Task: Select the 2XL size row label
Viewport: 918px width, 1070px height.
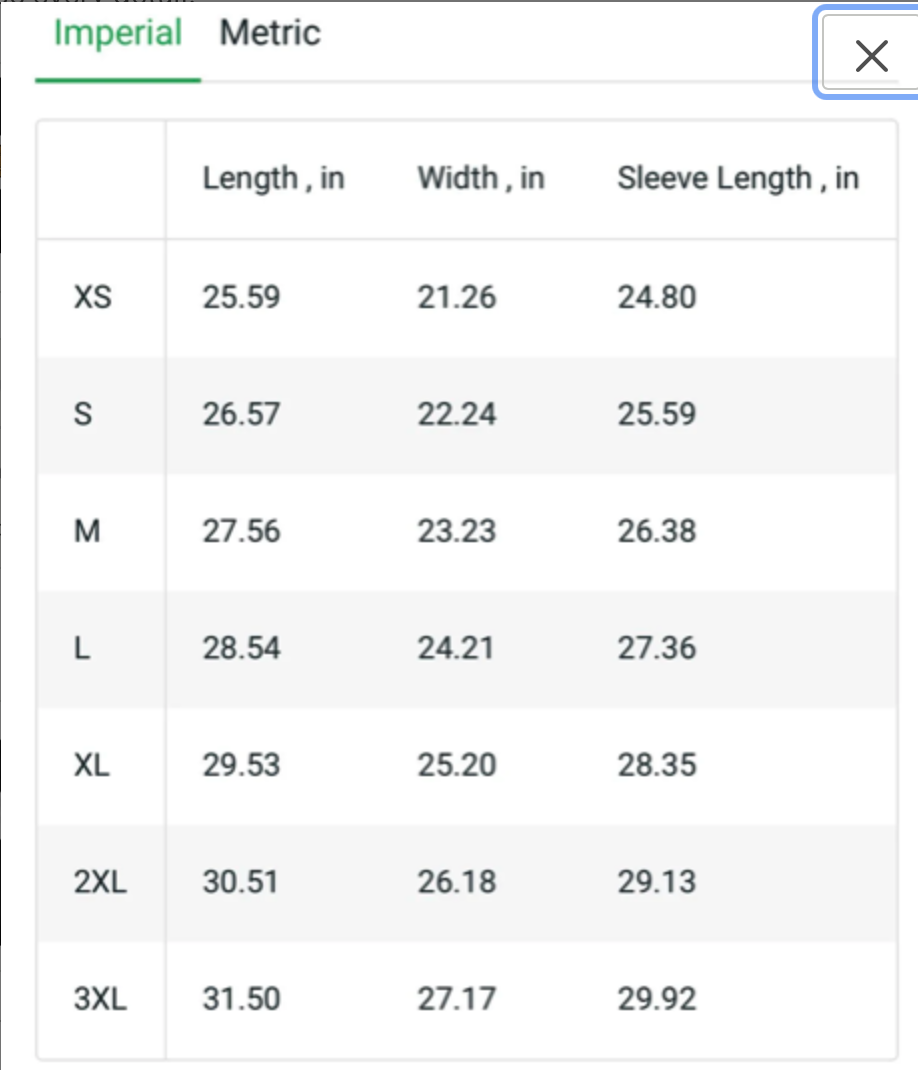Action: (100, 882)
